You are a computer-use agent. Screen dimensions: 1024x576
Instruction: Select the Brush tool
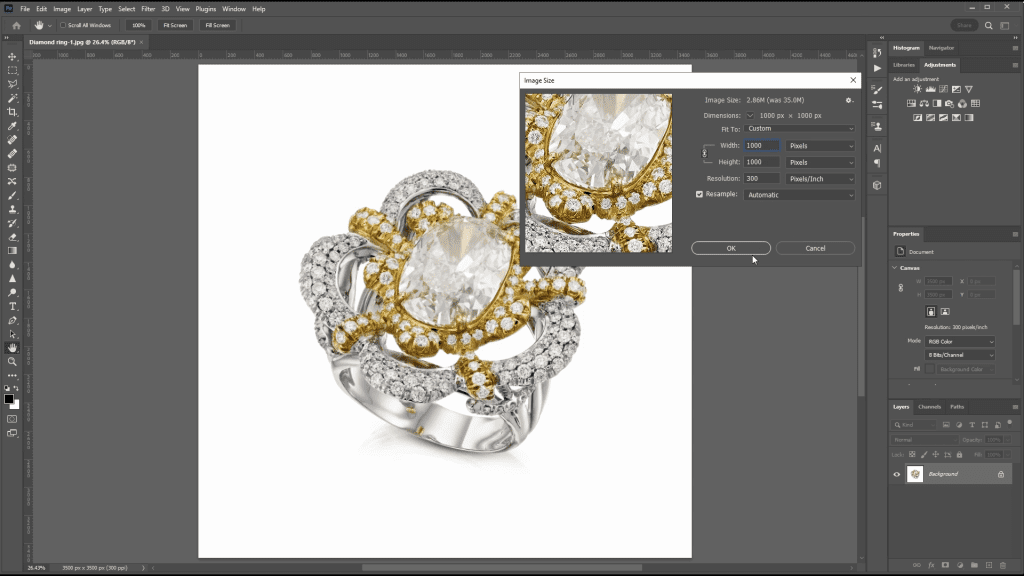coord(12,195)
